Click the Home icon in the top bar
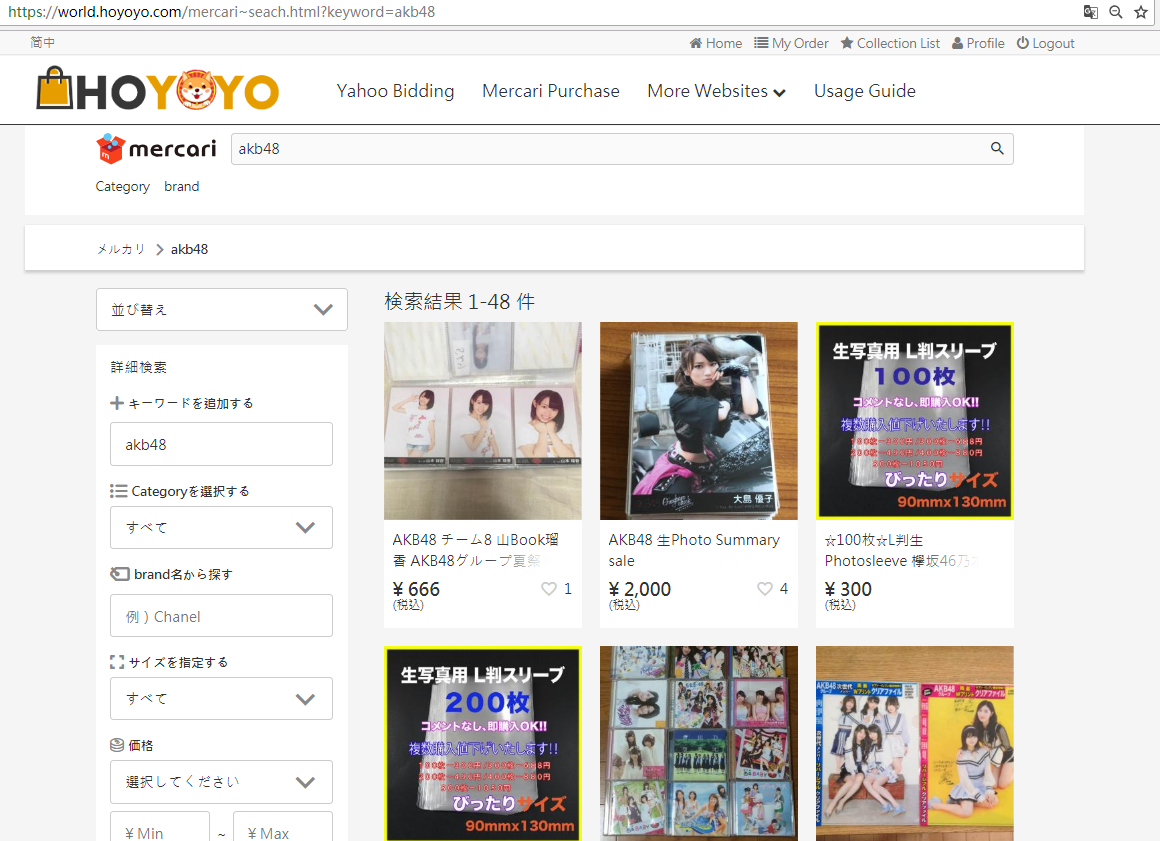The image size is (1160, 841). (x=694, y=43)
